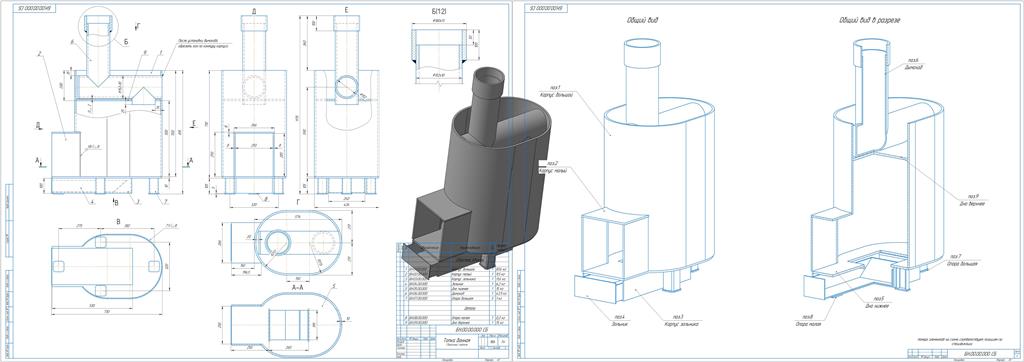Viewport: 1024px width, 362px height.
Task: Select the 'поз.7 Опора большая' callout label
Action: (x=964, y=260)
